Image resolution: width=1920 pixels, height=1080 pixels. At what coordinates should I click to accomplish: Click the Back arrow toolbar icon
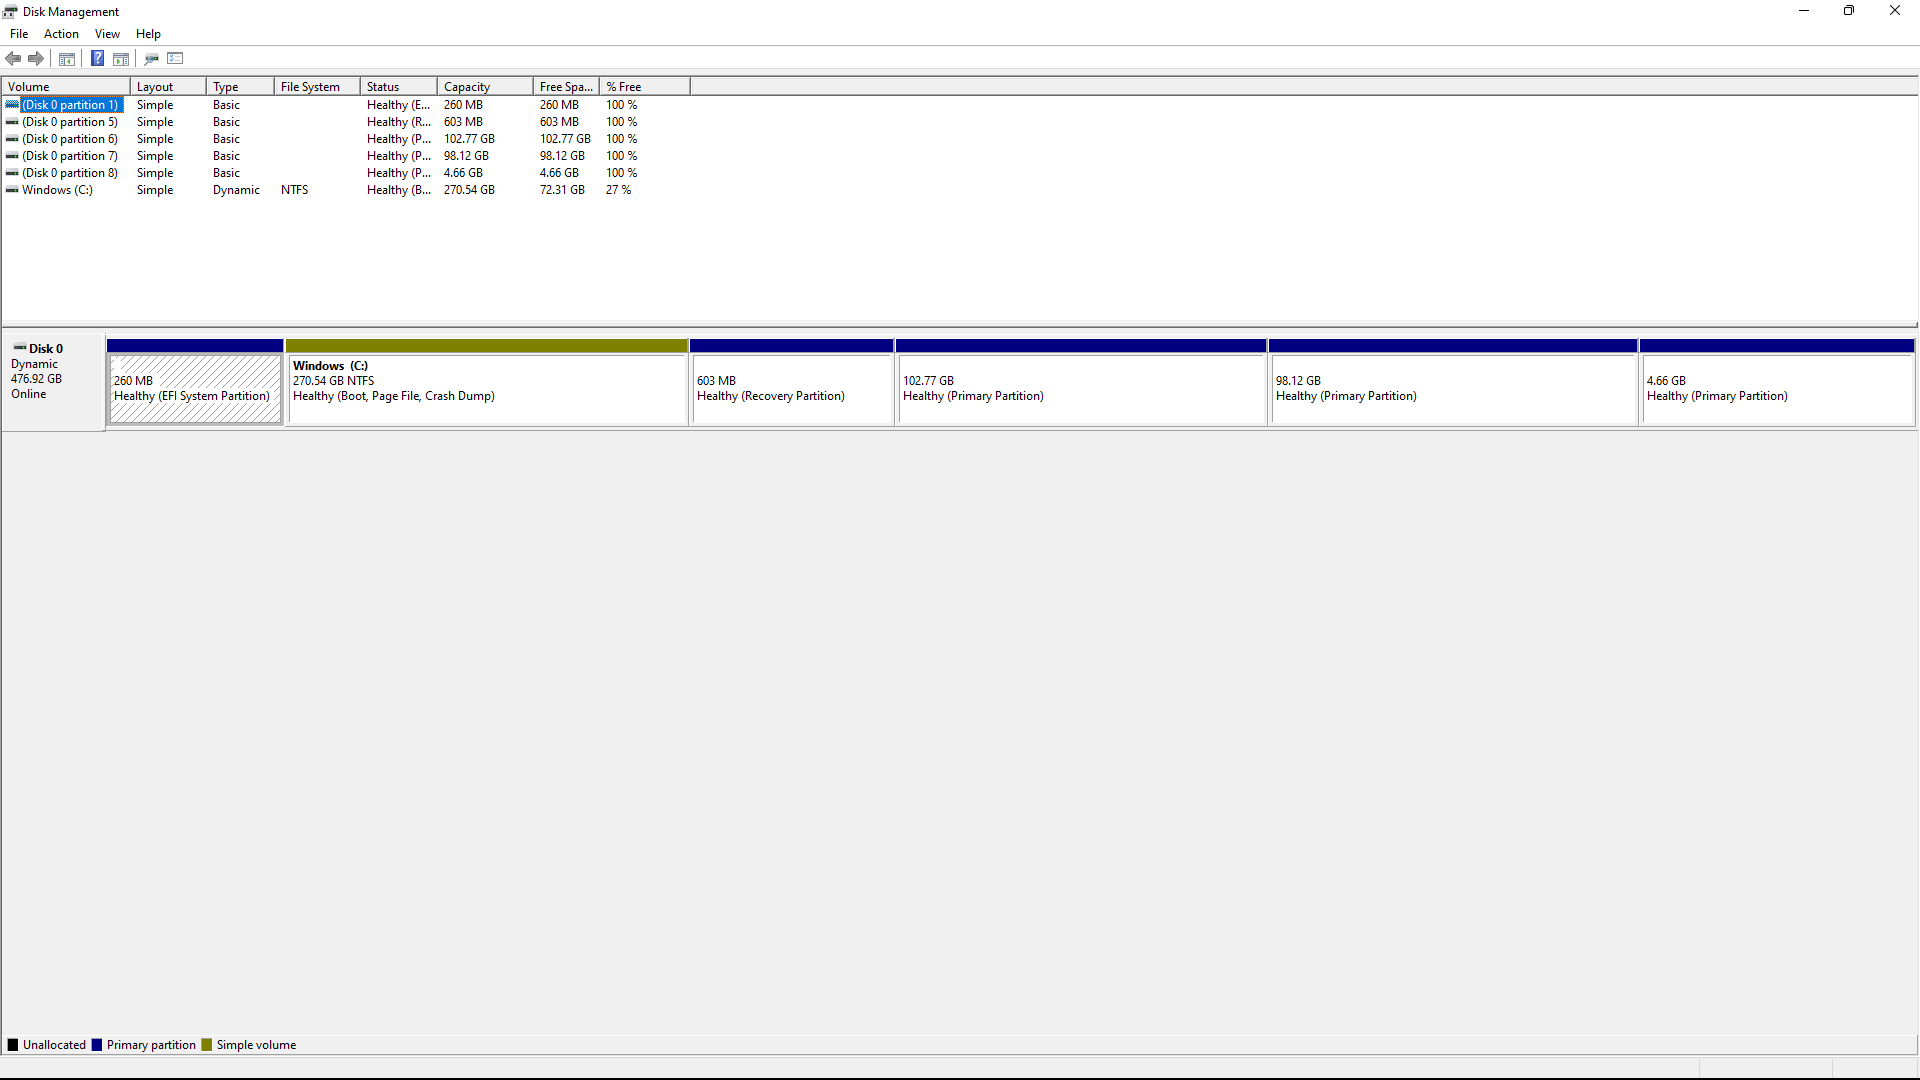point(13,58)
